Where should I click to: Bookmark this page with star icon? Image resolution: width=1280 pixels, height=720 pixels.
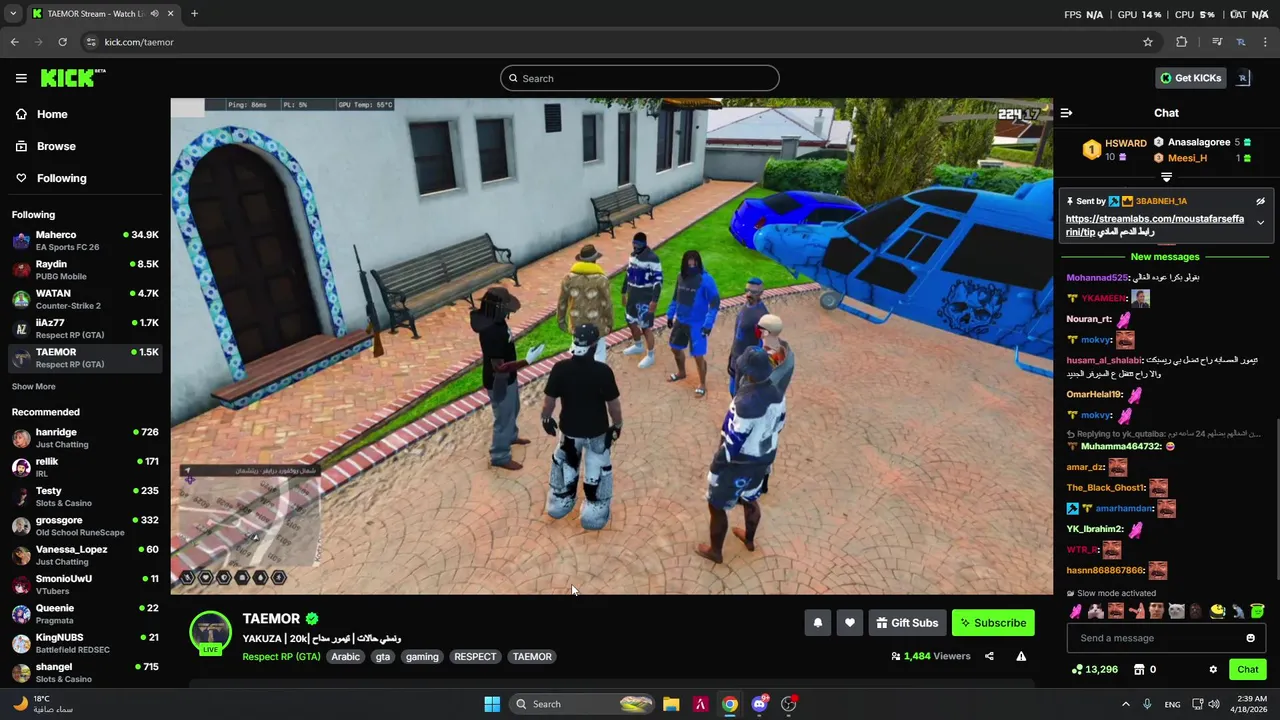coord(1148,42)
